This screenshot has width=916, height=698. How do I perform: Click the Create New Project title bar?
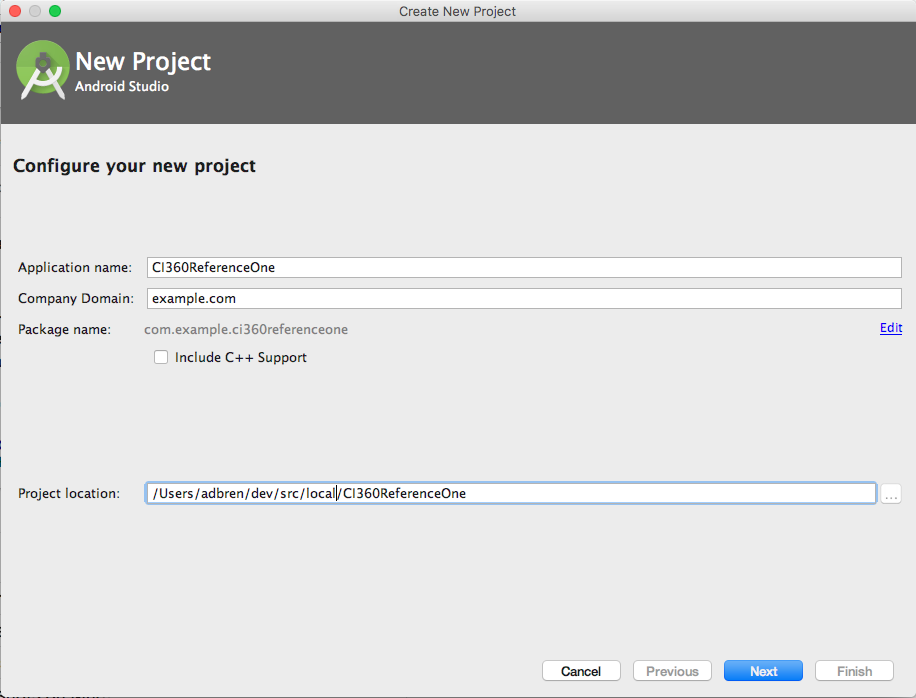tap(457, 11)
